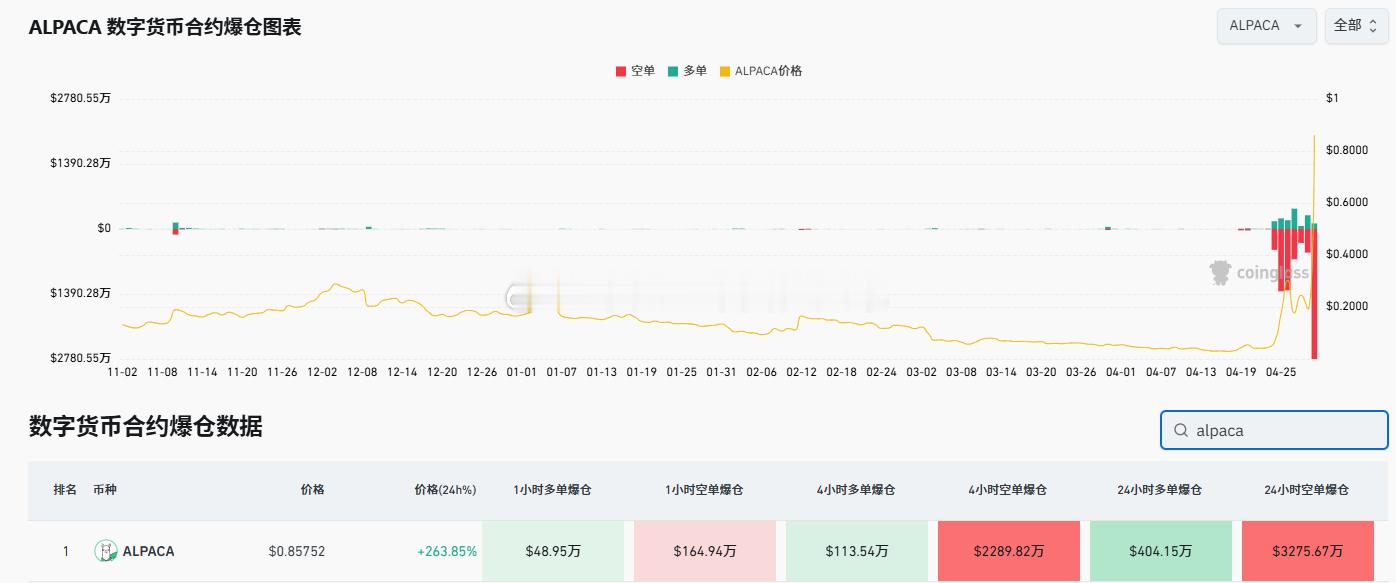The height and width of the screenshot is (583, 1396).
Task: Click the red 空单 legend swatch
Action: point(621,71)
